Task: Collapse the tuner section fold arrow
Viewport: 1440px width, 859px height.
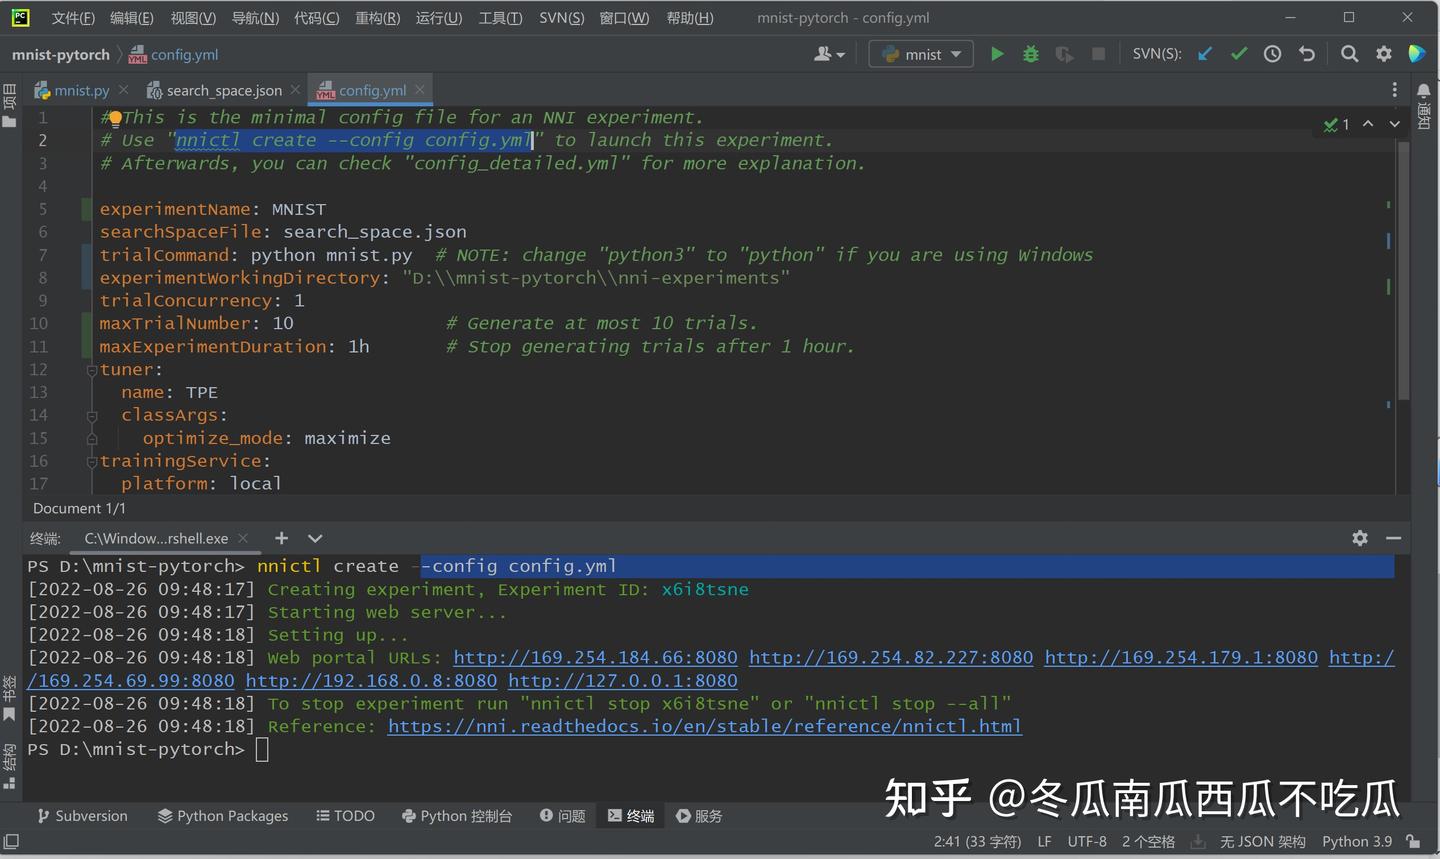Action: (90, 369)
